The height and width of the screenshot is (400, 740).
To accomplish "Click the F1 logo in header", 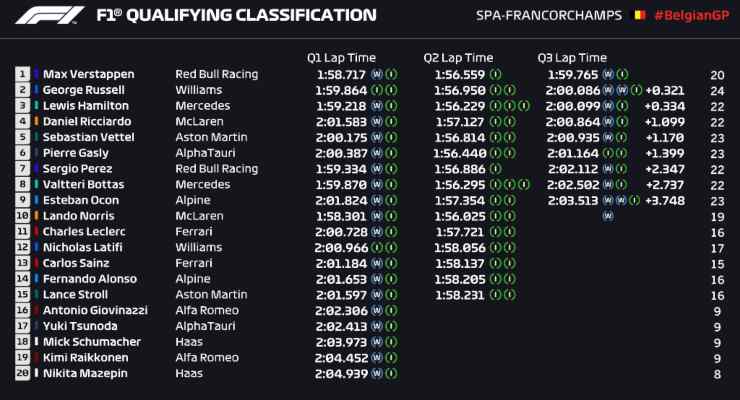I will tap(50, 15).
